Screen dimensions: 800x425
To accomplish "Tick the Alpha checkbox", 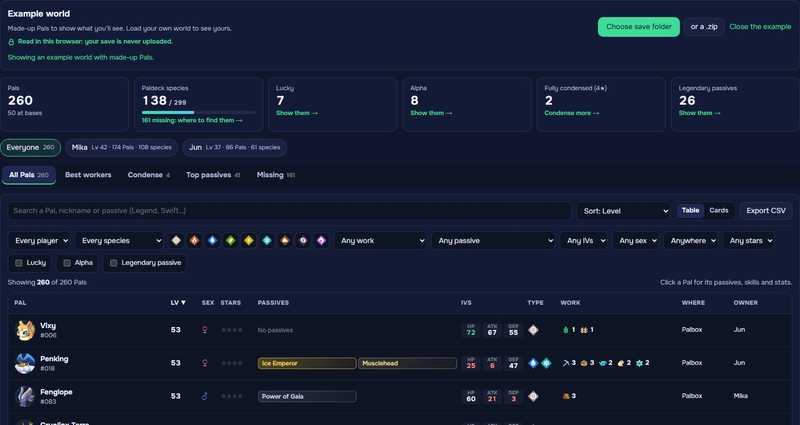I will coord(66,263).
